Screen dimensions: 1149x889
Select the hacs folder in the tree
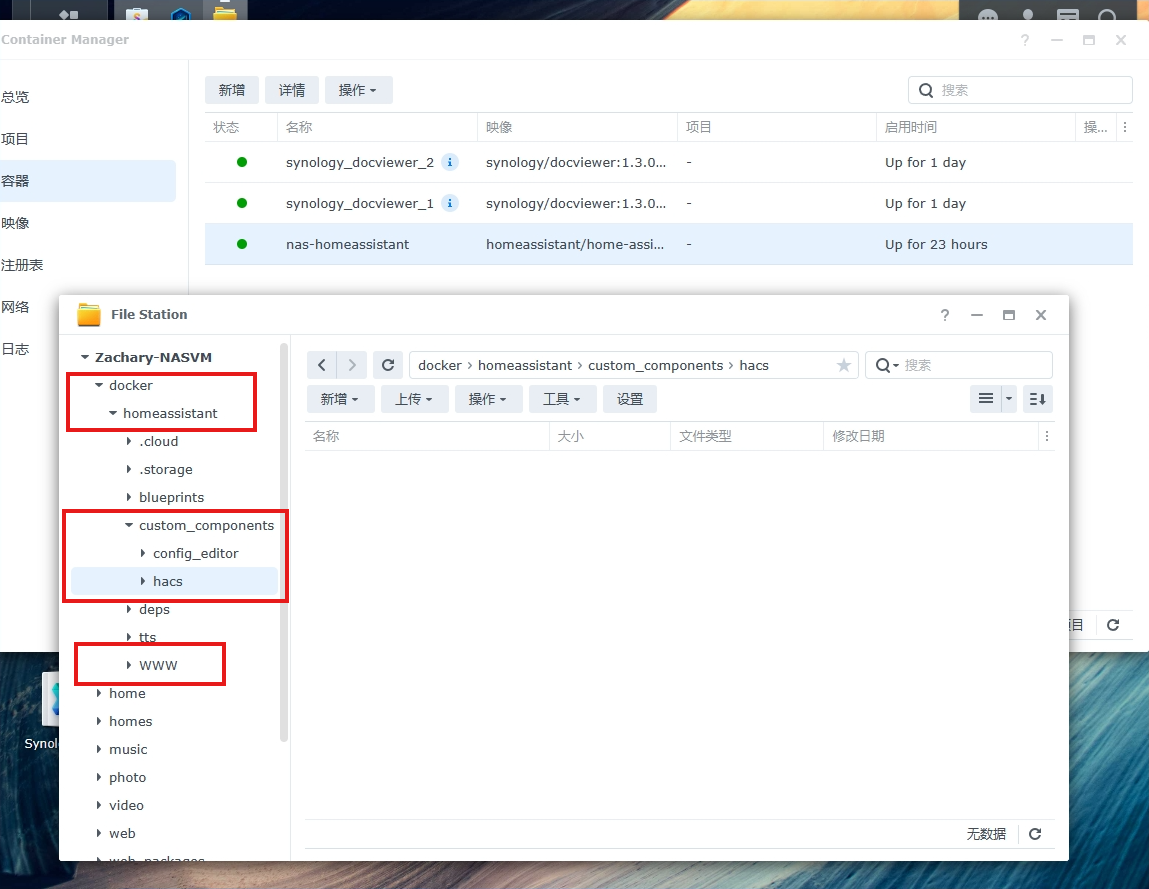coord(174,581)
